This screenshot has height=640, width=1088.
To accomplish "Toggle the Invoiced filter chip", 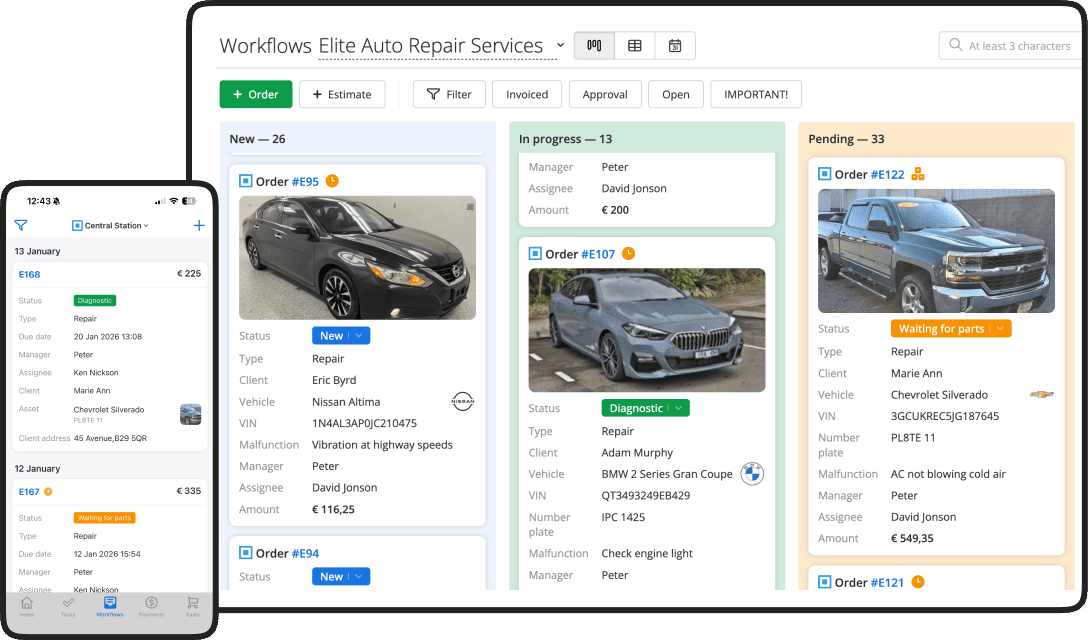I will click(527, 94).
